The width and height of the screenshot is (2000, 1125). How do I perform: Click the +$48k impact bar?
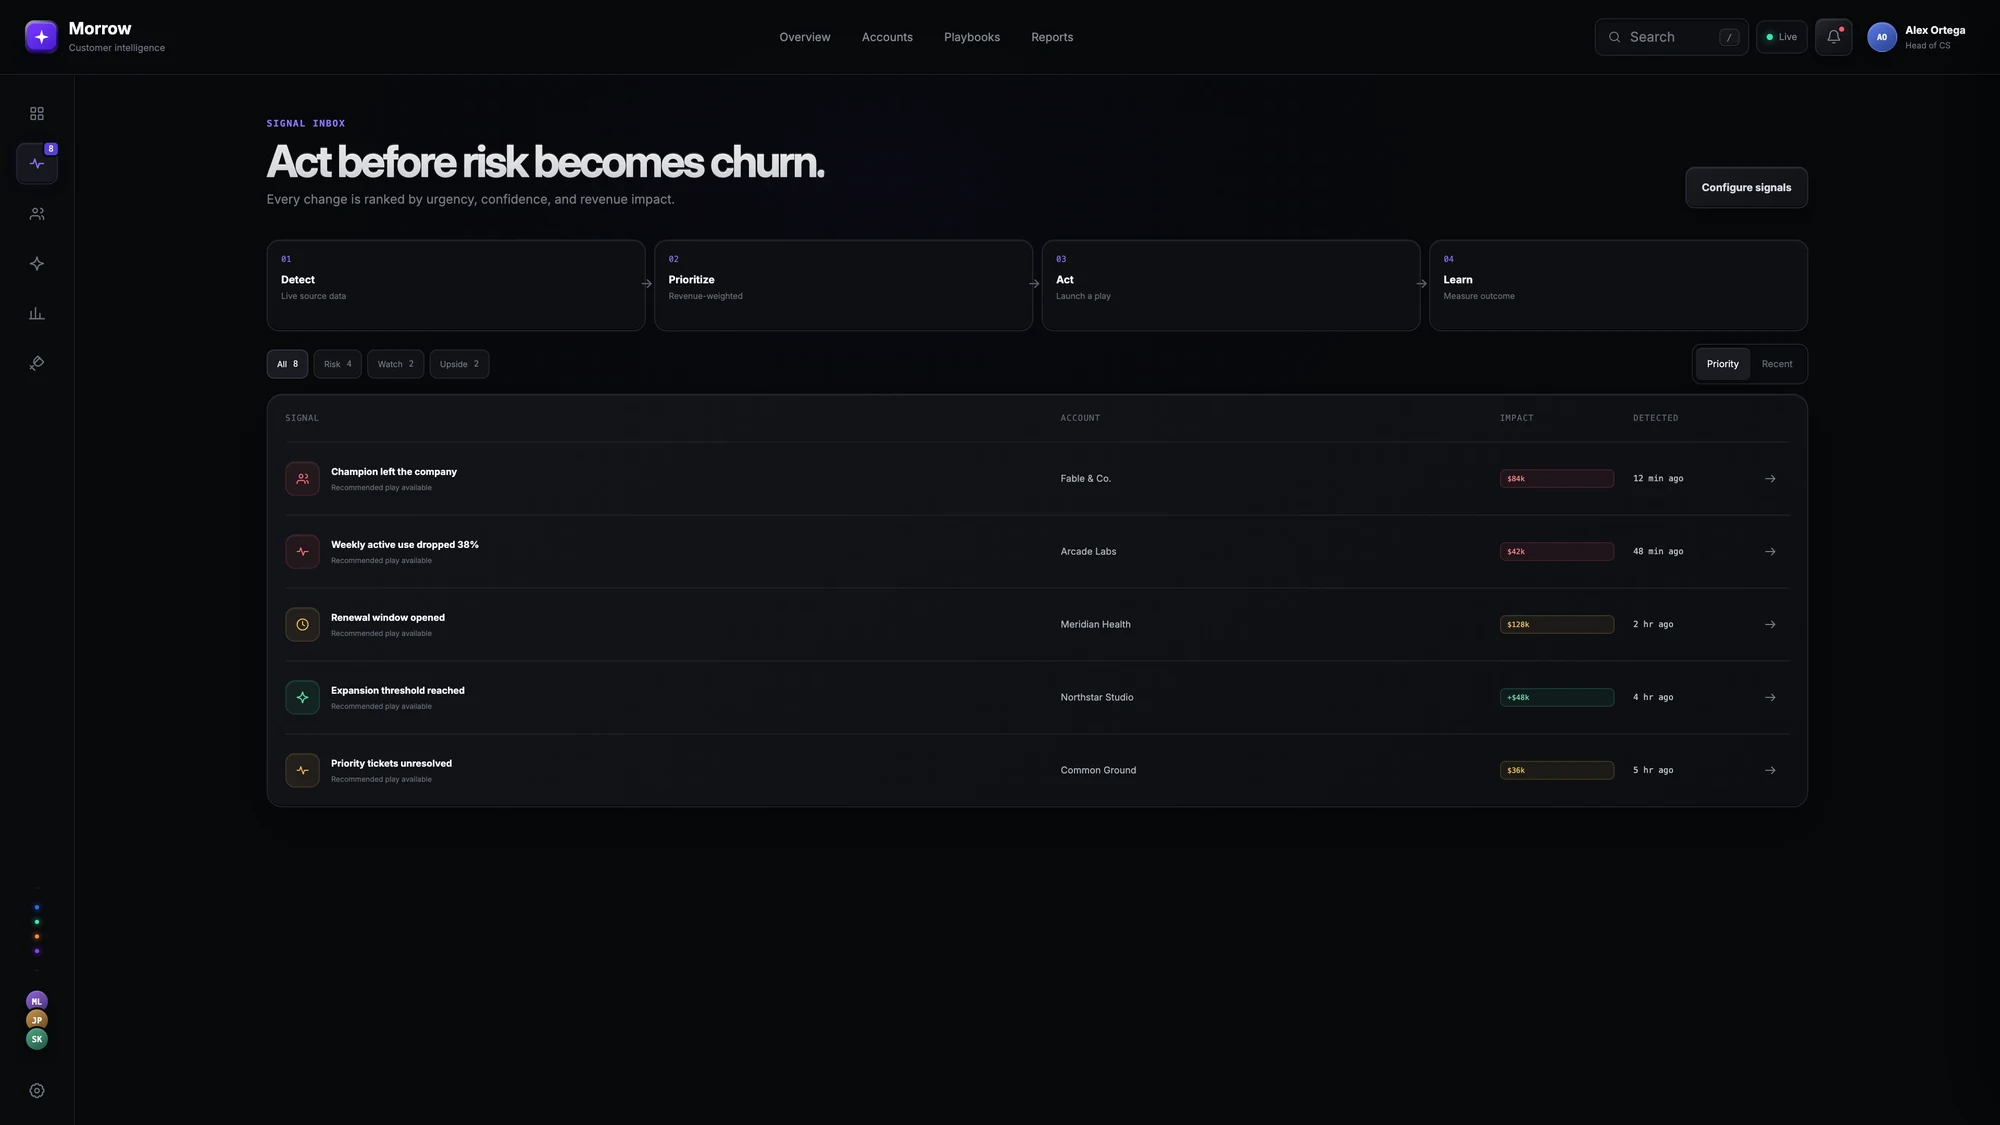(1556, 698)
